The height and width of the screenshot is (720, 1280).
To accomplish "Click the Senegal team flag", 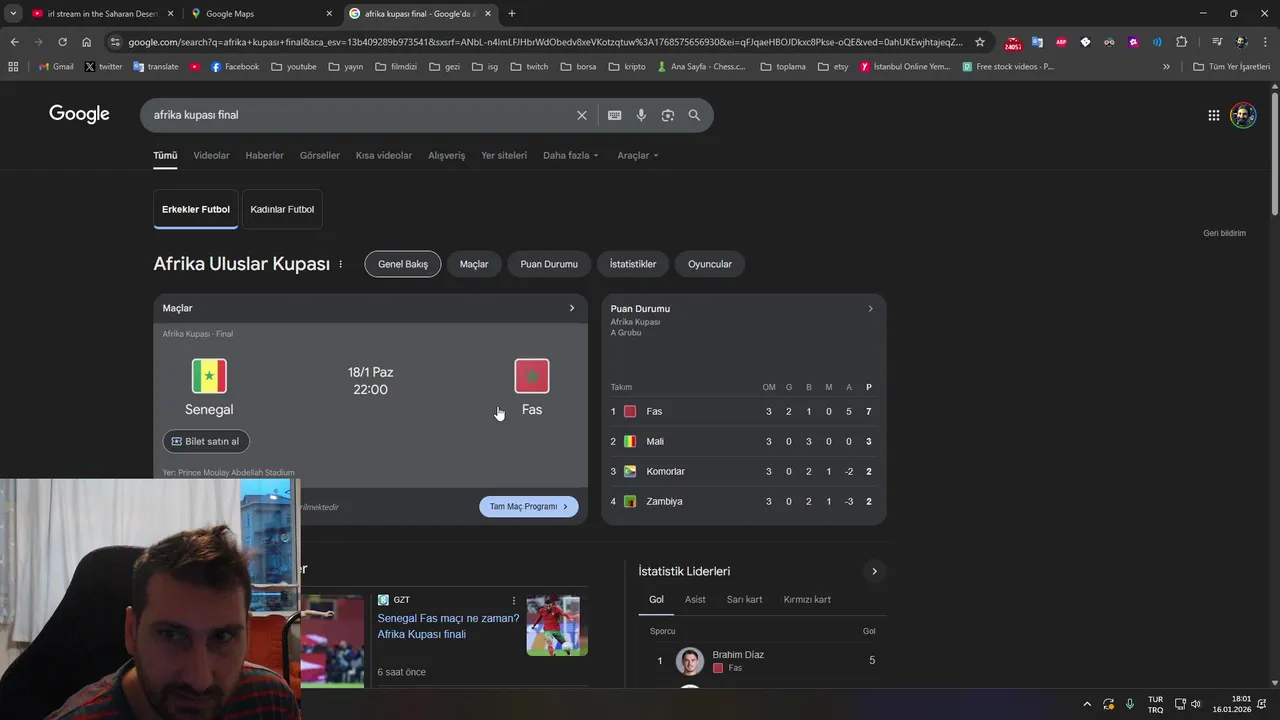I will point(209,376).
